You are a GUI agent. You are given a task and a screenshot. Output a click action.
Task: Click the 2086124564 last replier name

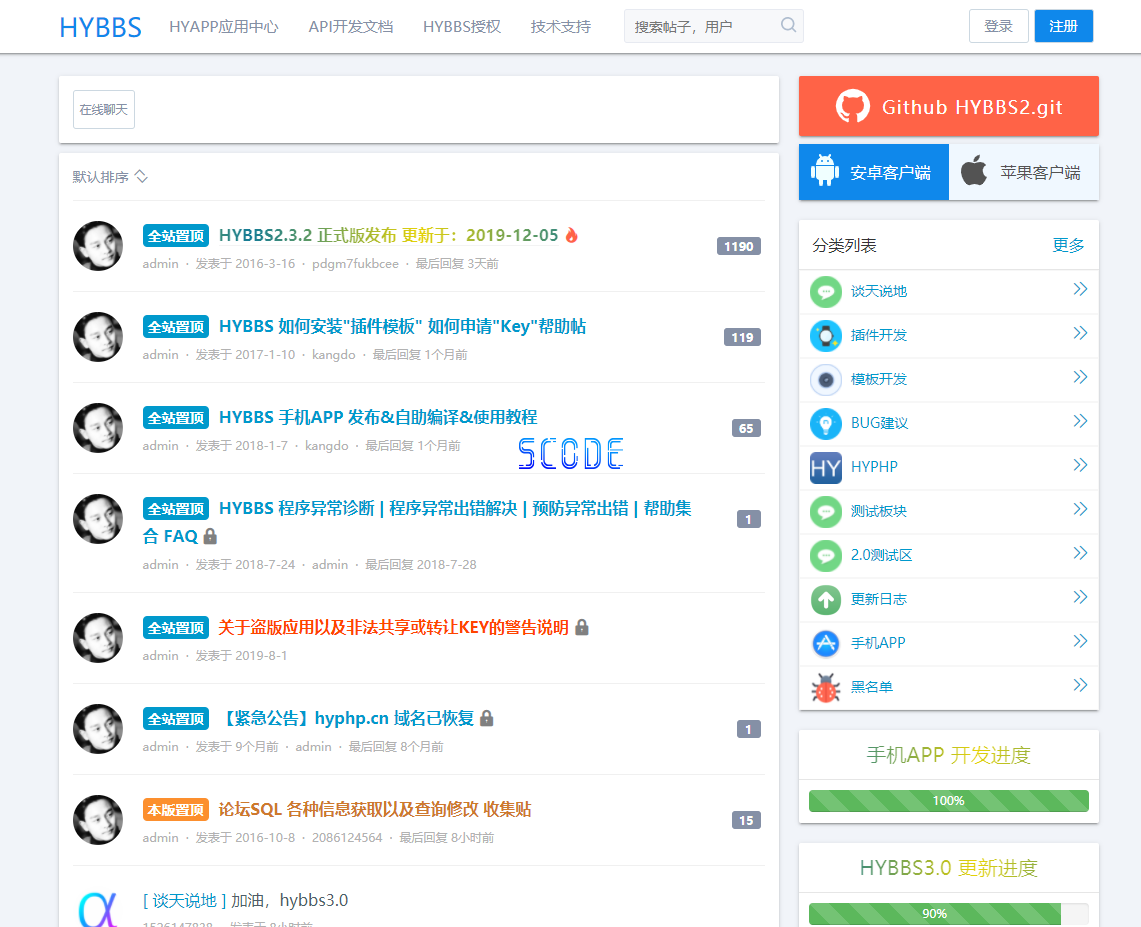click(347, 838)
